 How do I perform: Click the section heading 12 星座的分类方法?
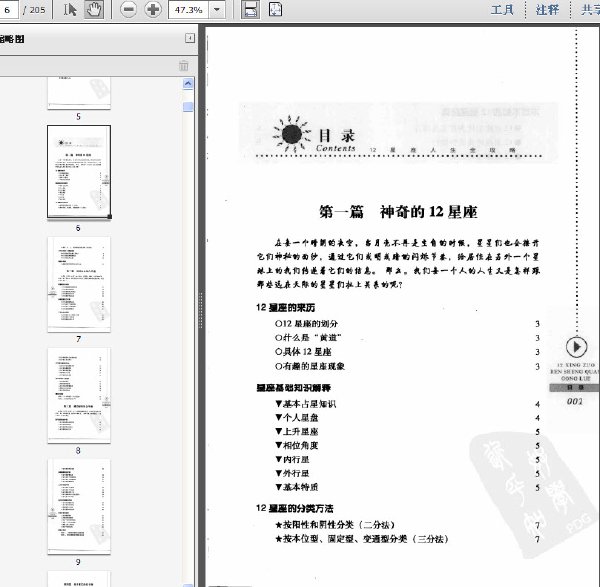[295, 509]
